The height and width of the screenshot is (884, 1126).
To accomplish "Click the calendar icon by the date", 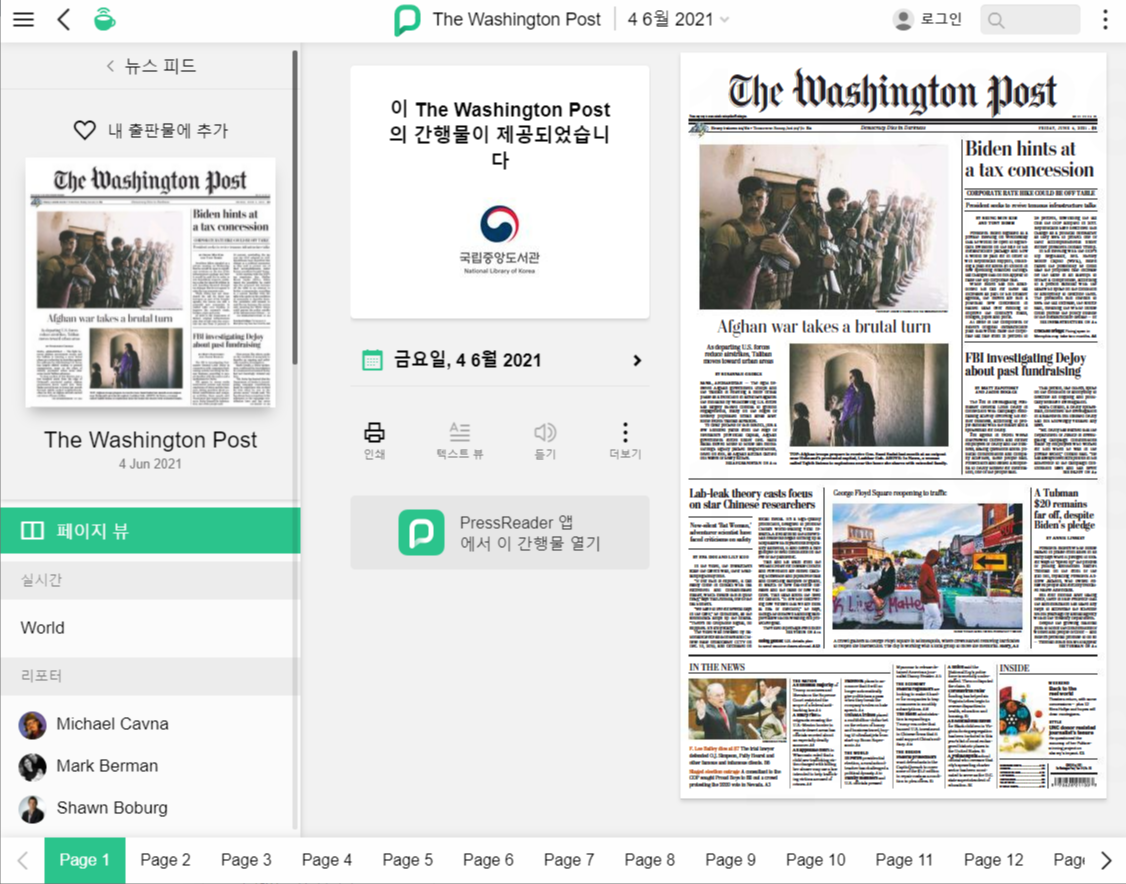I will (x=372, y=360).
